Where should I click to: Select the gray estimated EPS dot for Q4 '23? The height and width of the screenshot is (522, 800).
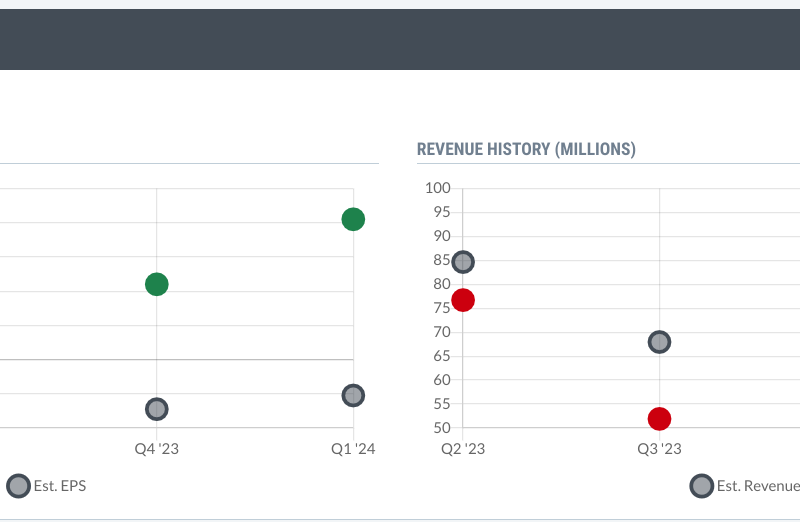click(x=157, y=409)
